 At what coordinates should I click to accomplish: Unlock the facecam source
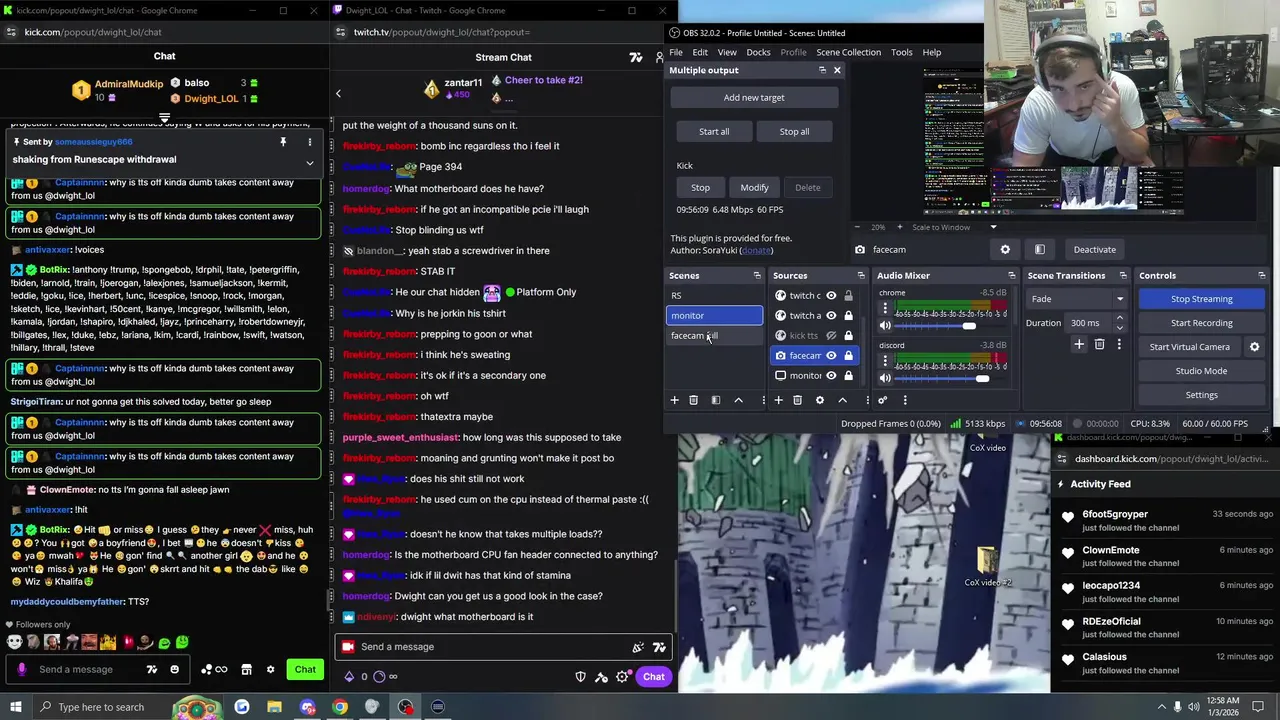(x=848, y=356)
